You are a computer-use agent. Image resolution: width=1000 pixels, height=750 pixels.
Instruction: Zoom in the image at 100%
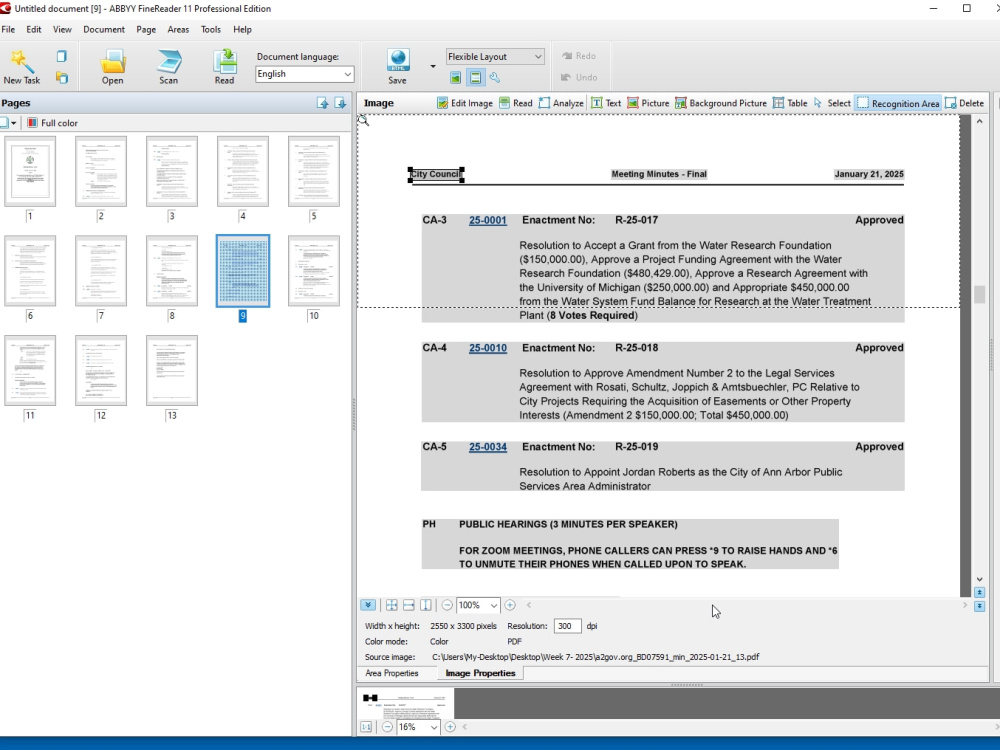(510, 605)
